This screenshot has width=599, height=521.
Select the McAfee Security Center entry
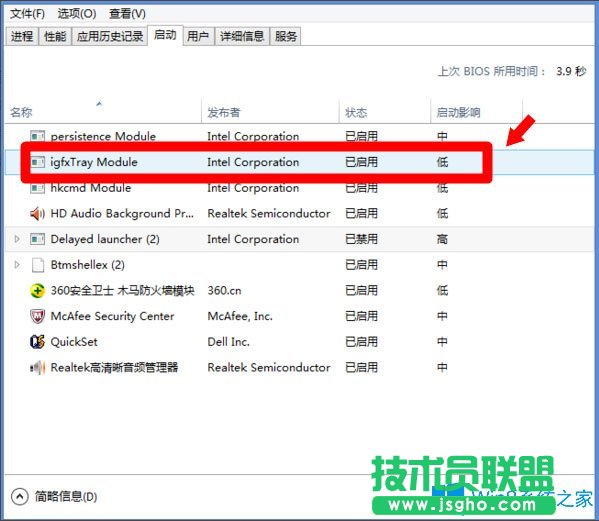click(x=112, y=316)
